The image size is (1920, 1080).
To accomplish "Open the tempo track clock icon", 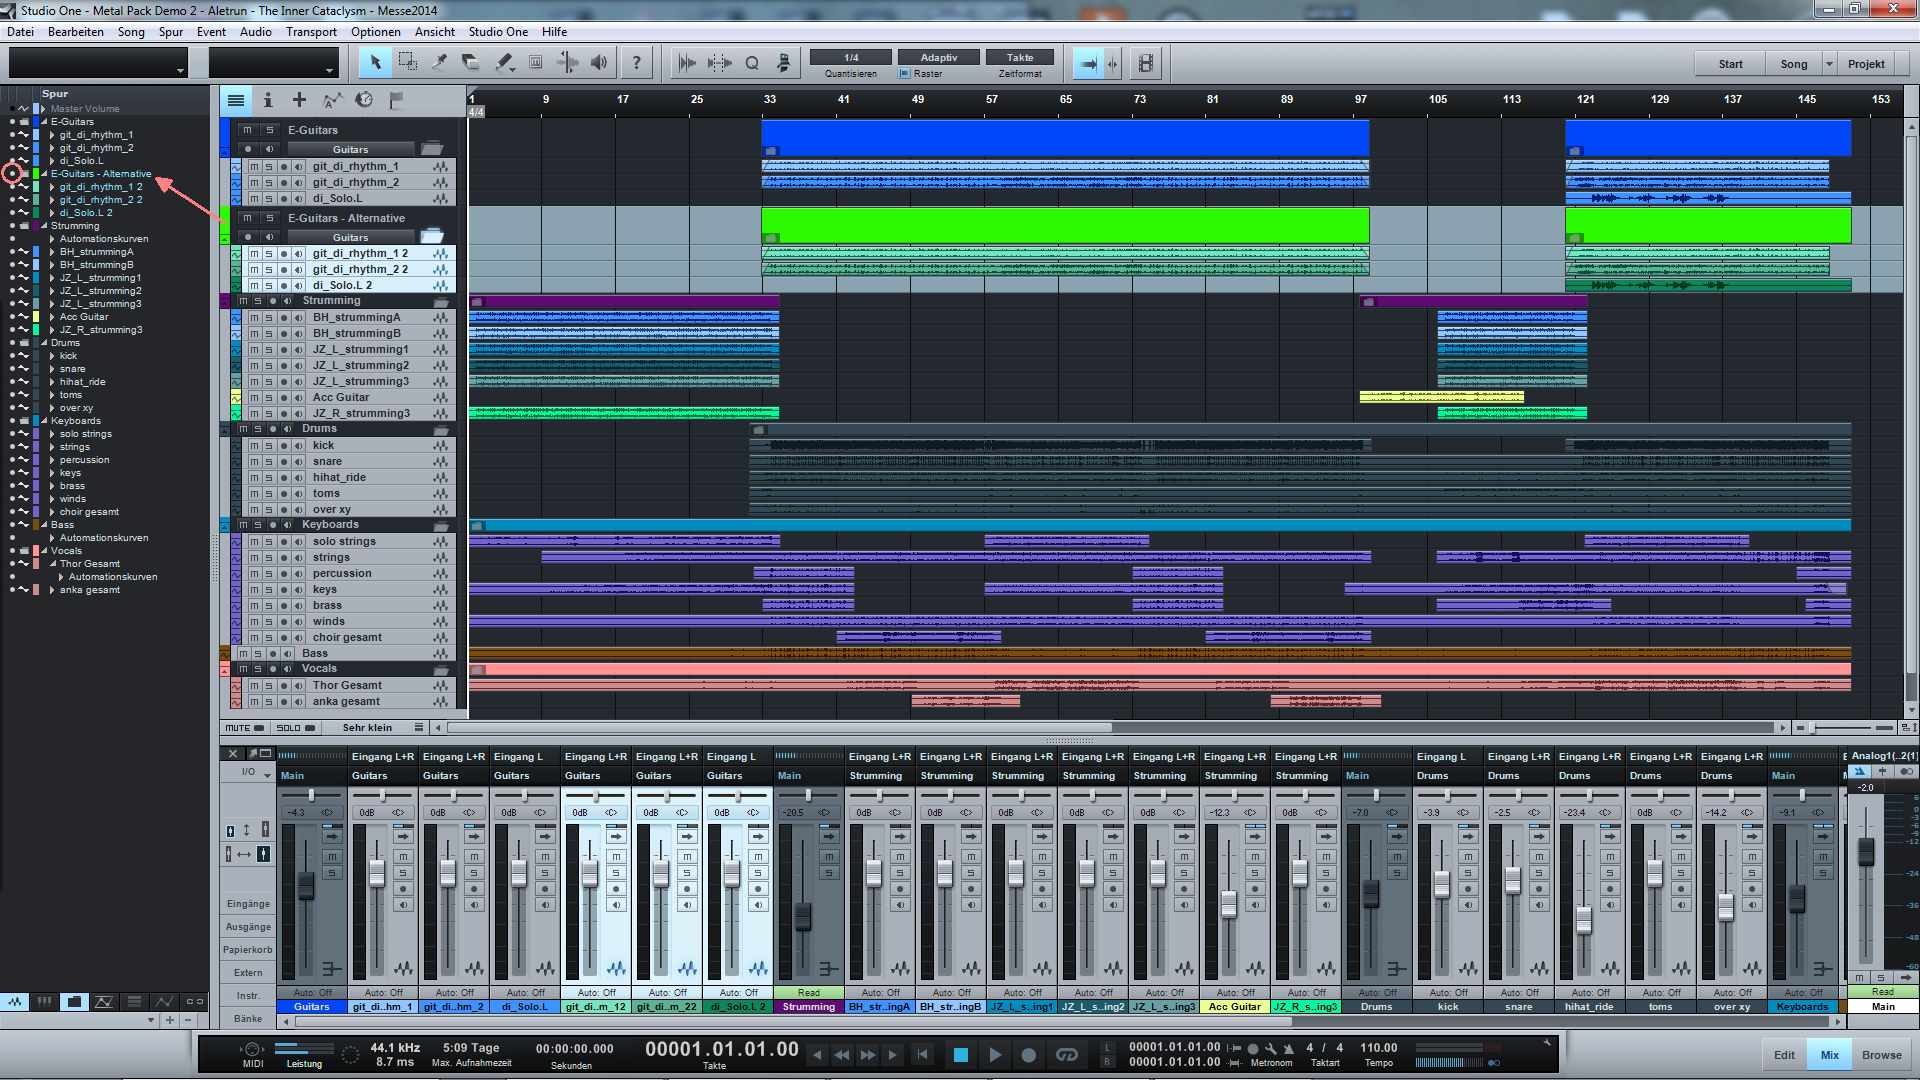I will pos(364,100).
